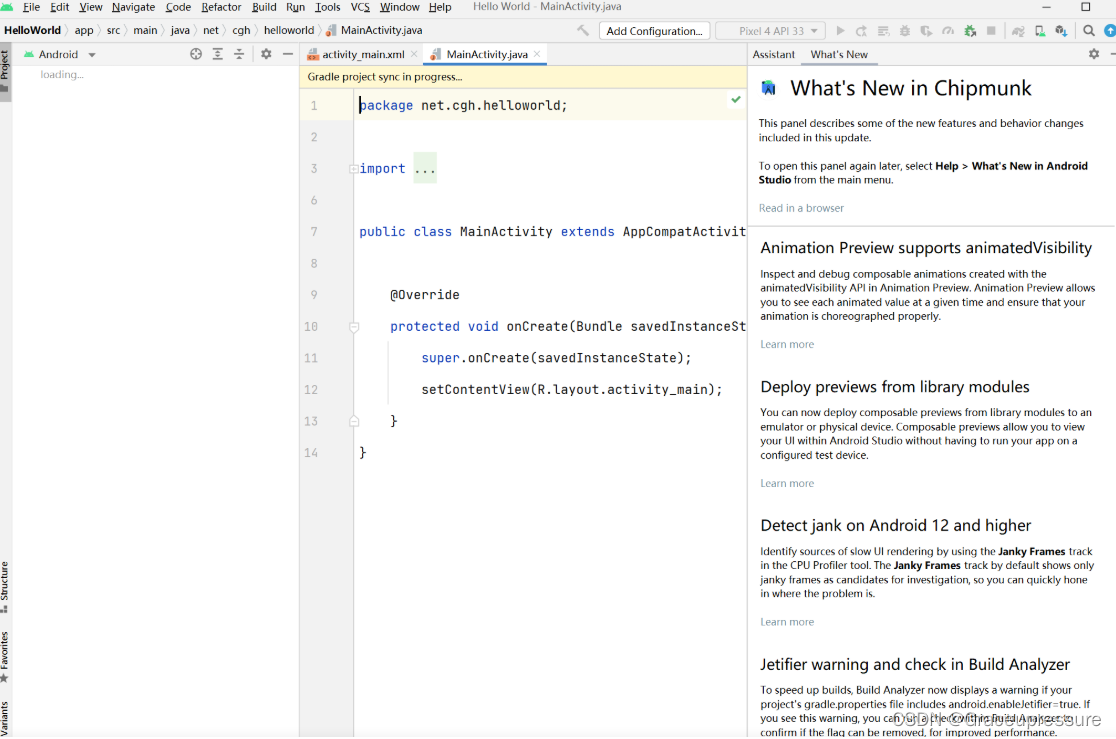Open the Pixel 4 API 33 device dropdown
The image size is (1116, 739).
[771, 31]
